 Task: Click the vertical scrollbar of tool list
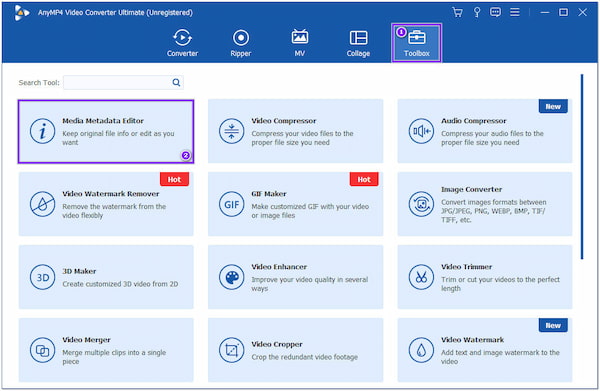coord(582,167)
